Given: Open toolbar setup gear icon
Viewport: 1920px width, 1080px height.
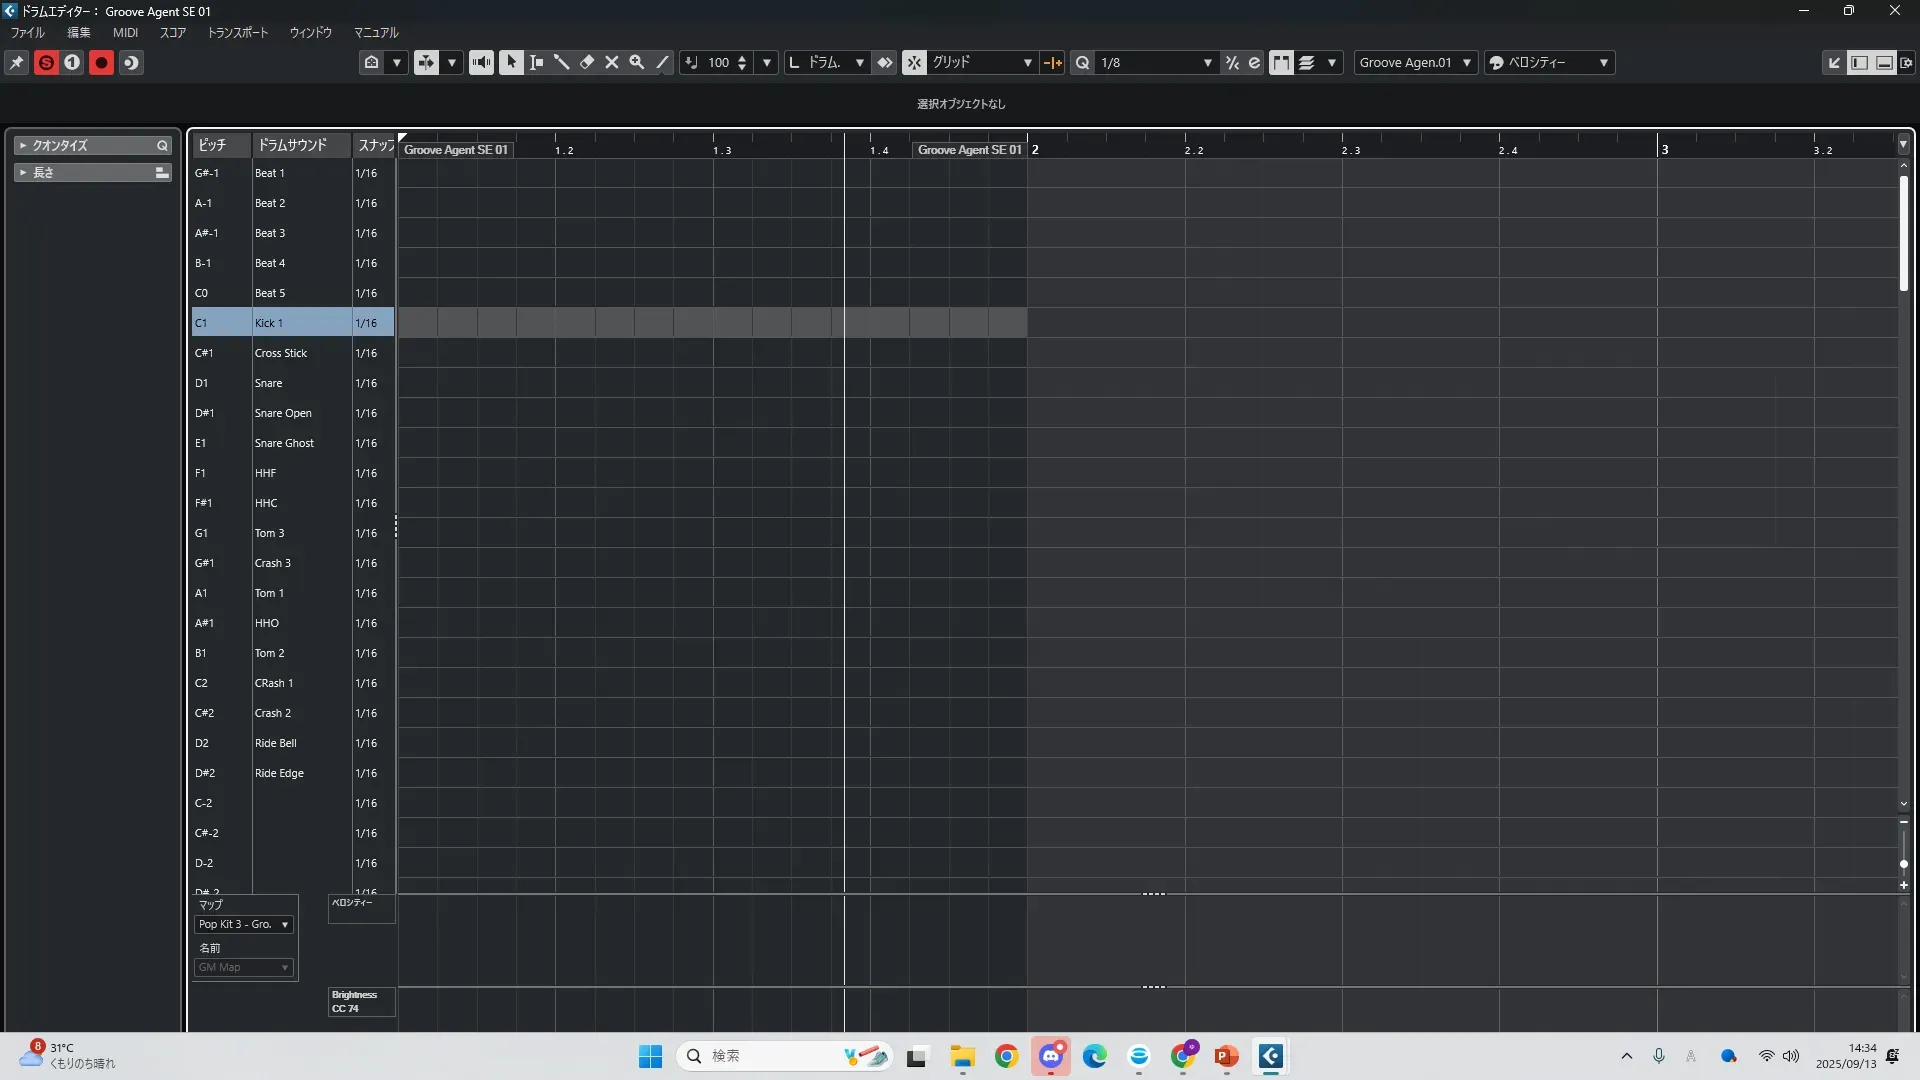Looking at the screenshot, I should point(1906,62).
